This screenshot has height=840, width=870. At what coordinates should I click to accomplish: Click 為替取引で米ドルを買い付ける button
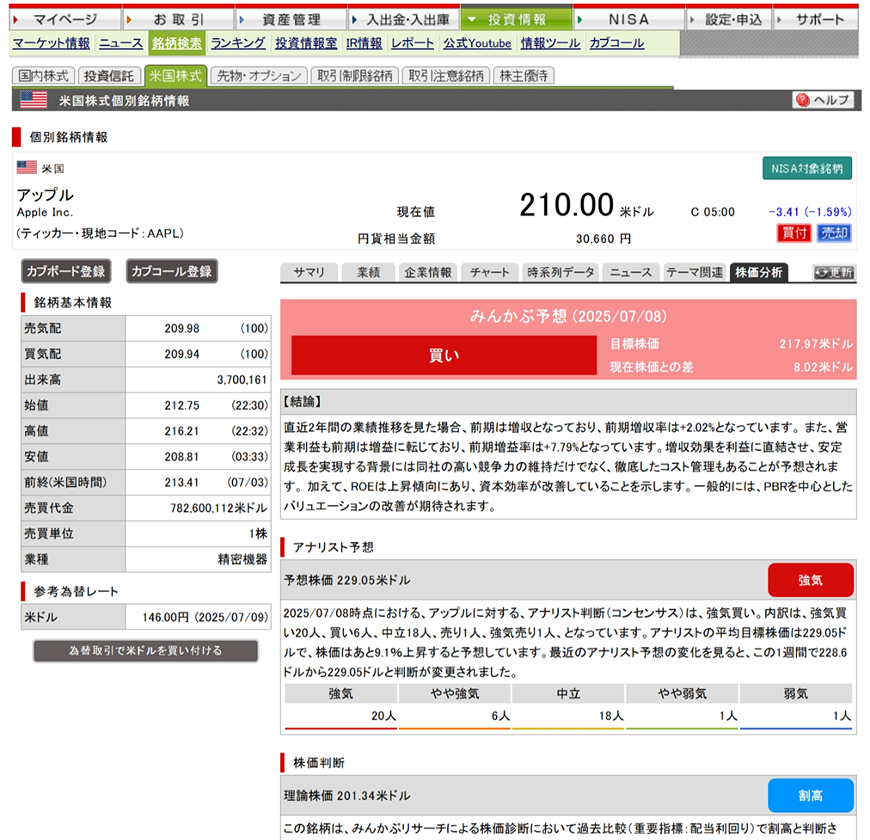pyautogui.click(x=145, y=650)
